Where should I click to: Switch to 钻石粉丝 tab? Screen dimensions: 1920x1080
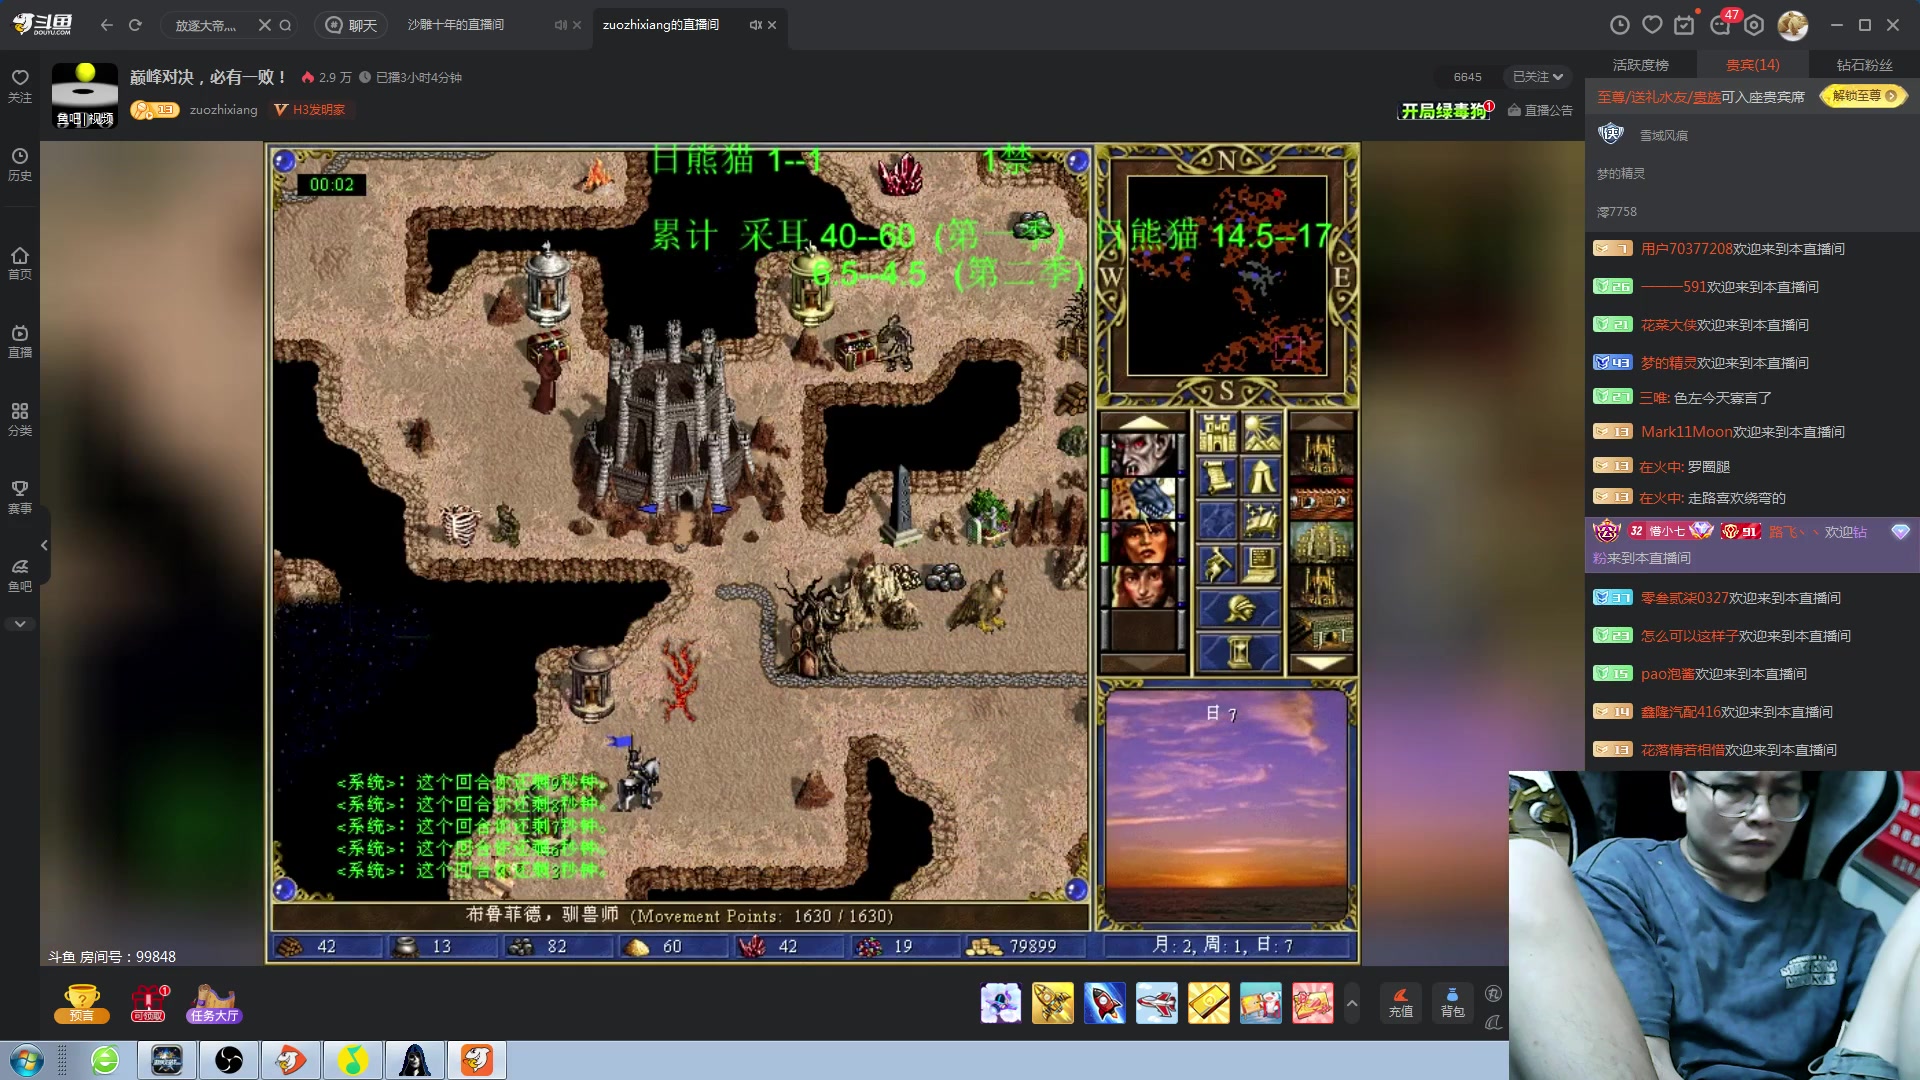click(x=1864, y=65)
